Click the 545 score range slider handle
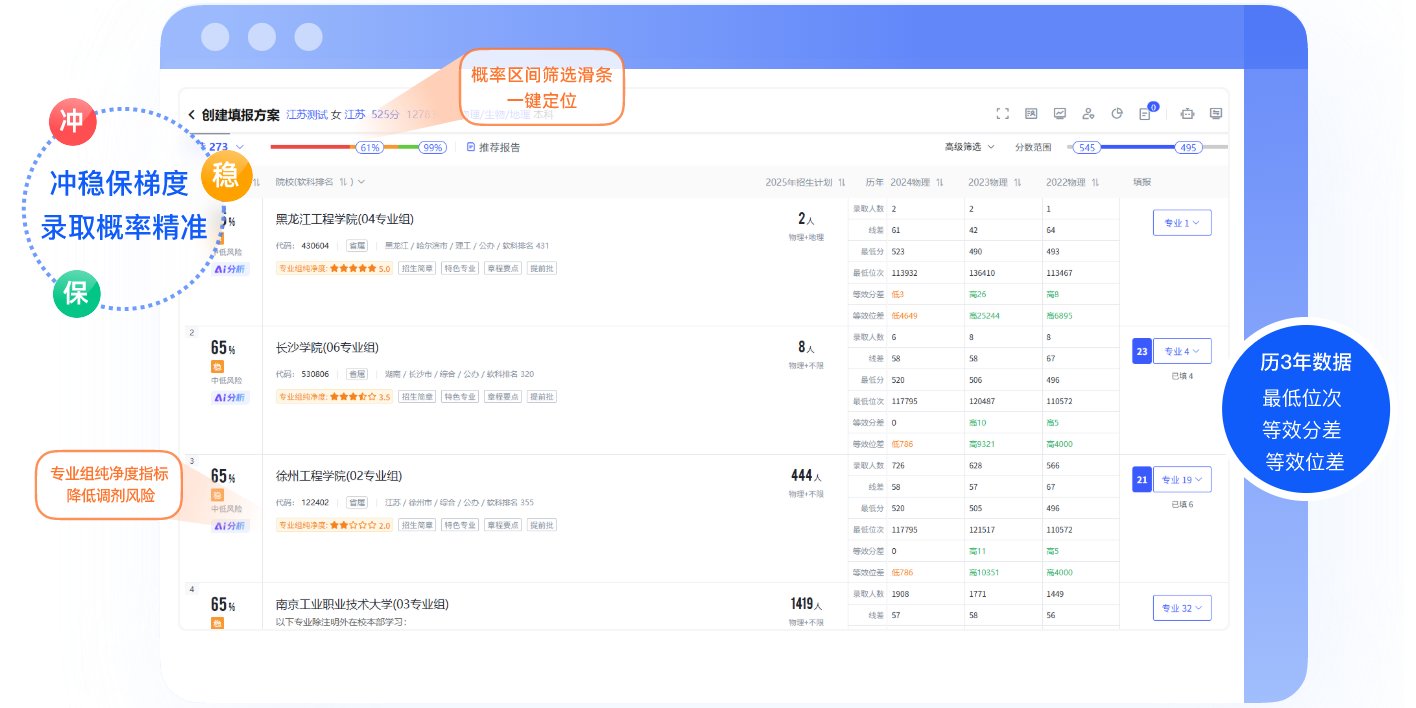 (x=1087, y=147)
